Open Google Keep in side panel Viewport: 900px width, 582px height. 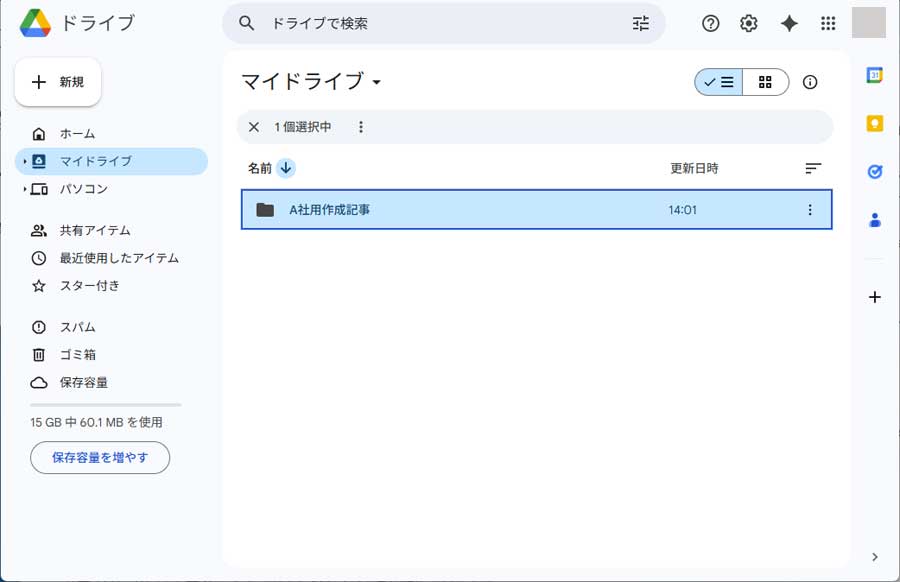(874, 123)
